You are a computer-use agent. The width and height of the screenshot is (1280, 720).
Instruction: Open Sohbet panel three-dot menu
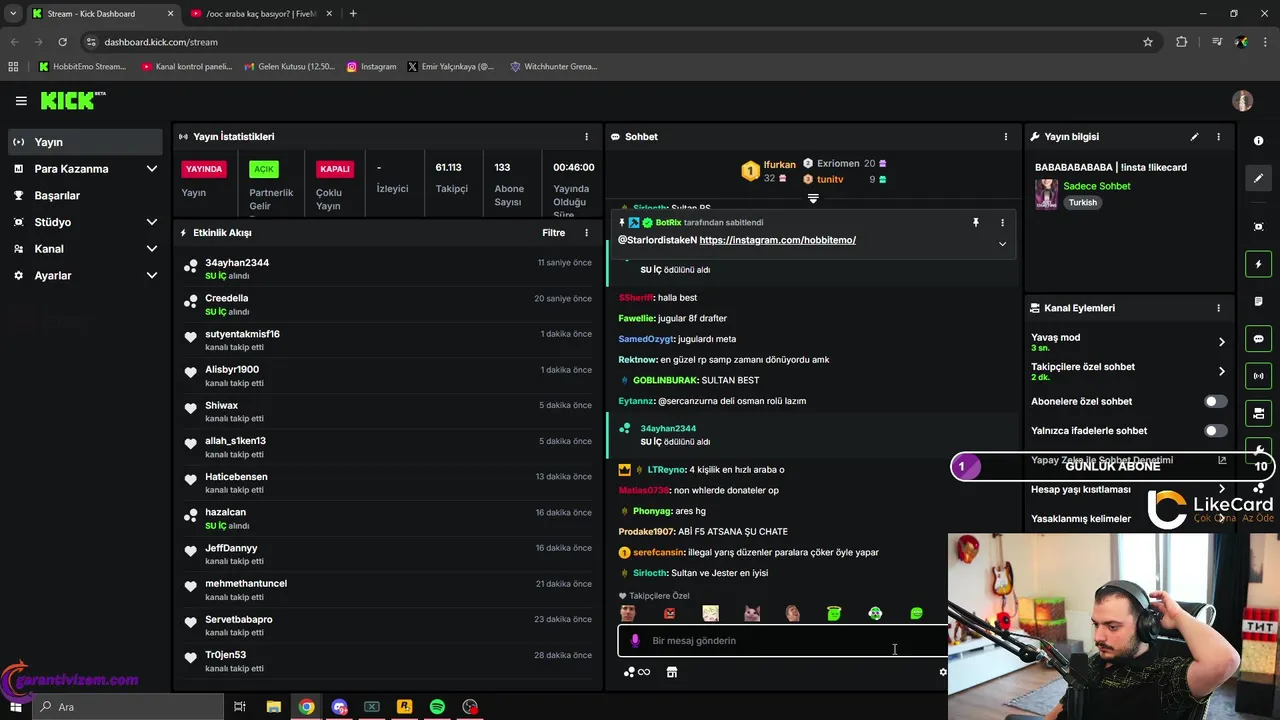tap(1006, 137)
